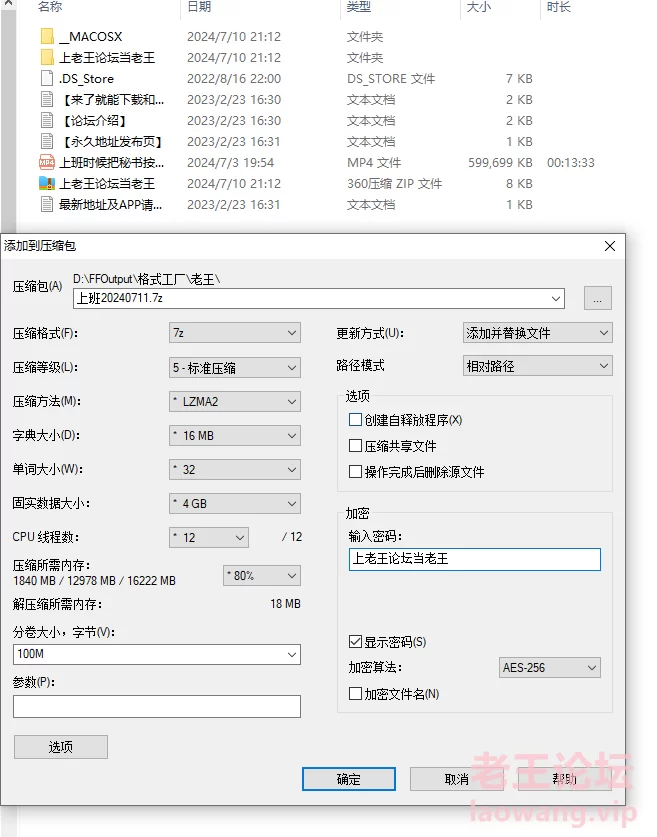Click the 8 KB size cell
The width and height of the screenshot is (657, 837).
tap(519, 183)
